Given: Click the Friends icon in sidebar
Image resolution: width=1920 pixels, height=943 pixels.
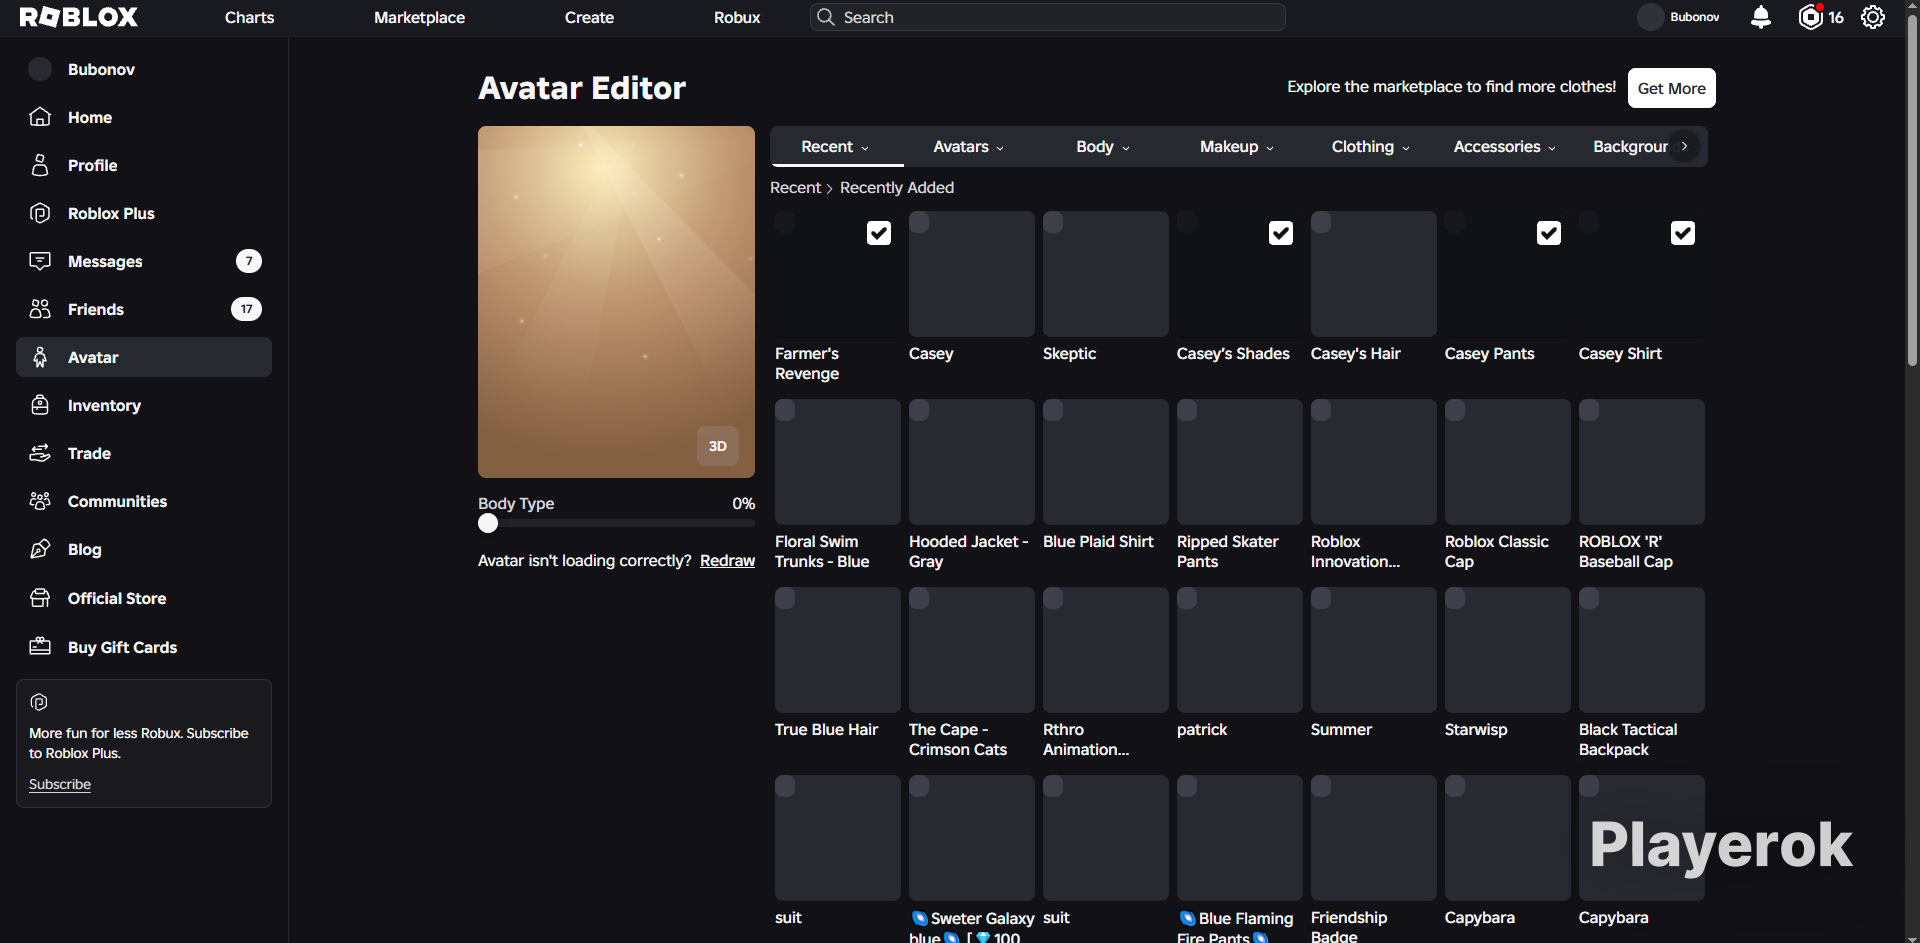Looking at the screenshot, I should tap(40, 309).
